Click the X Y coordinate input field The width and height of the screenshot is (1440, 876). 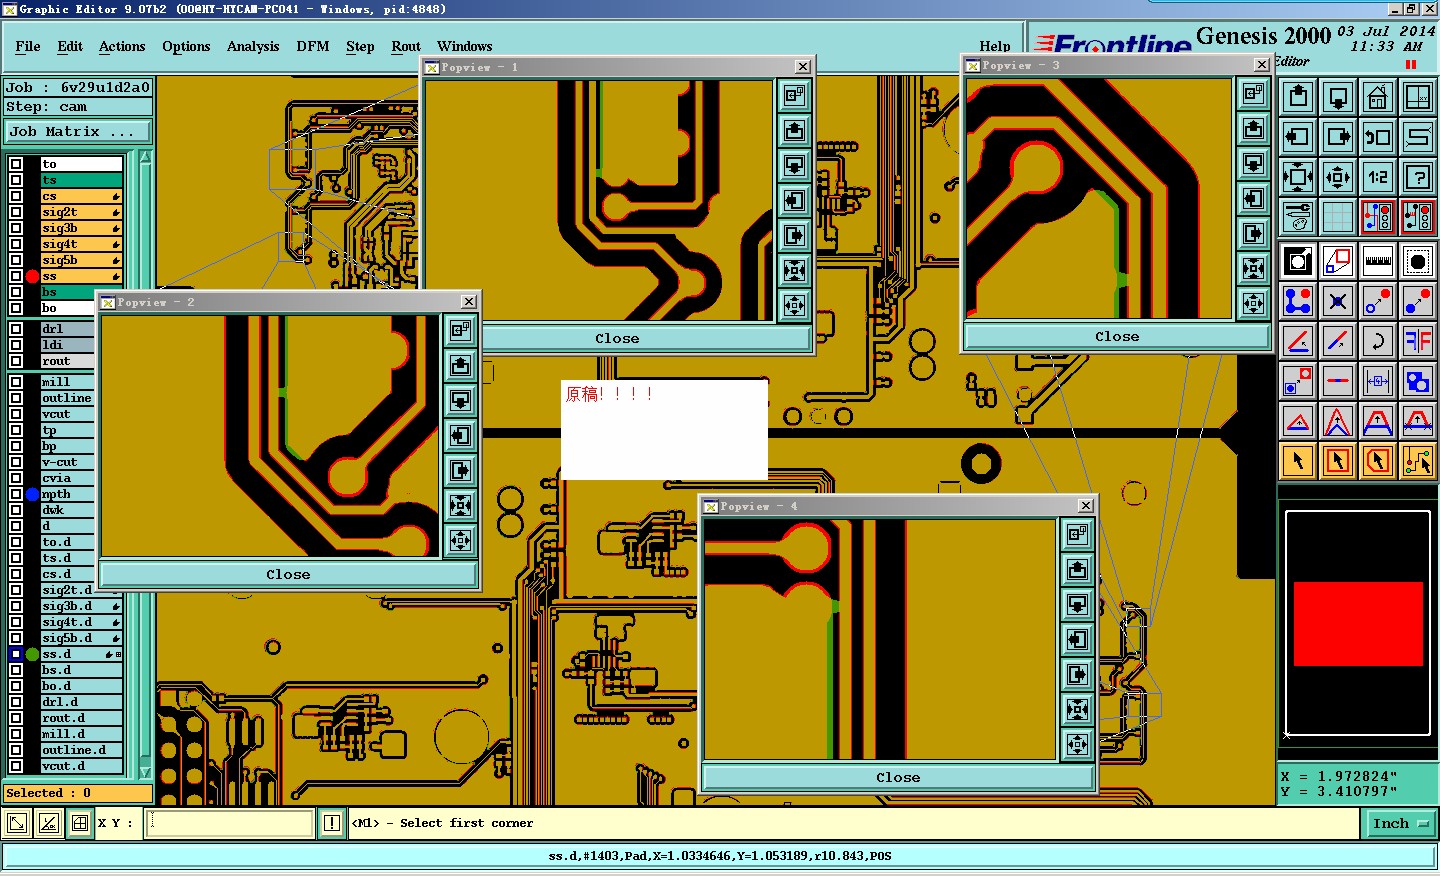click(231, 824)
